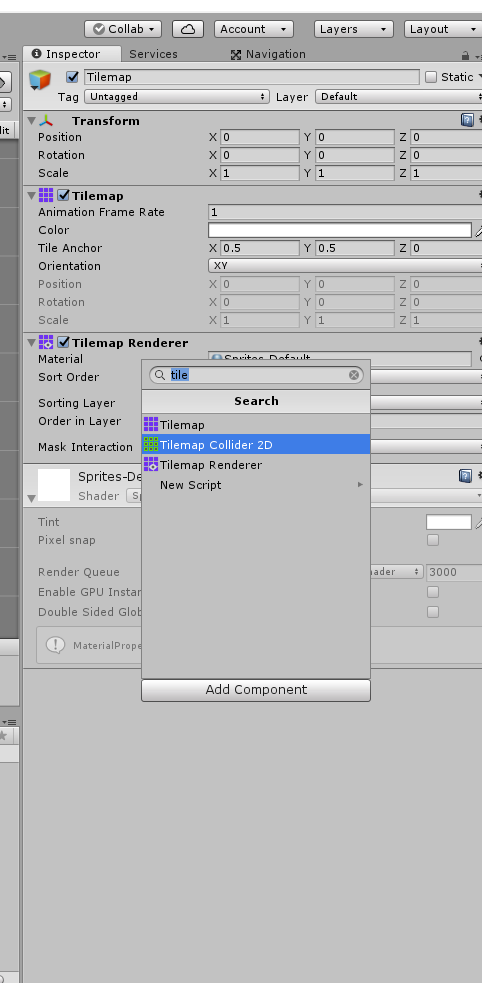Collapse the Transform component foldout
The width and height of the screenshot is (482, 983).
(x=31, y=120)
